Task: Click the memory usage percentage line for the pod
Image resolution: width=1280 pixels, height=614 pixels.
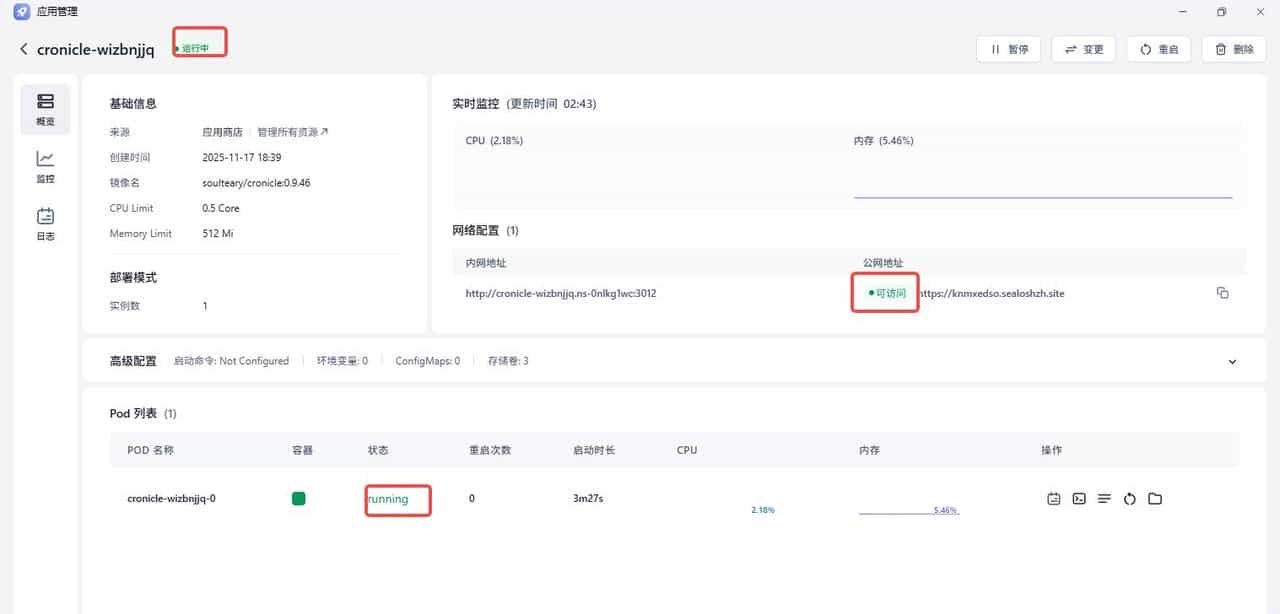Action: [x=908, y=508]
